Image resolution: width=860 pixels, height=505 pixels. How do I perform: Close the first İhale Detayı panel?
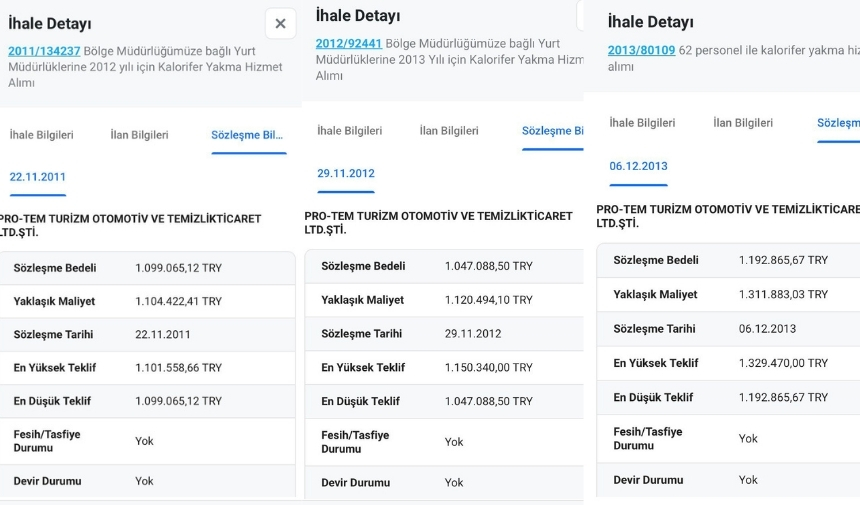point(280,23)
